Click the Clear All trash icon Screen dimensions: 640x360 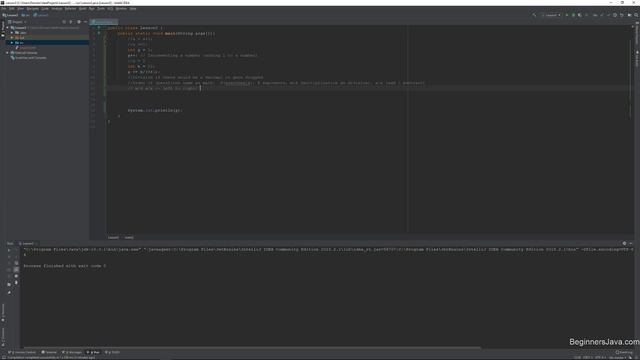point(16,283)
